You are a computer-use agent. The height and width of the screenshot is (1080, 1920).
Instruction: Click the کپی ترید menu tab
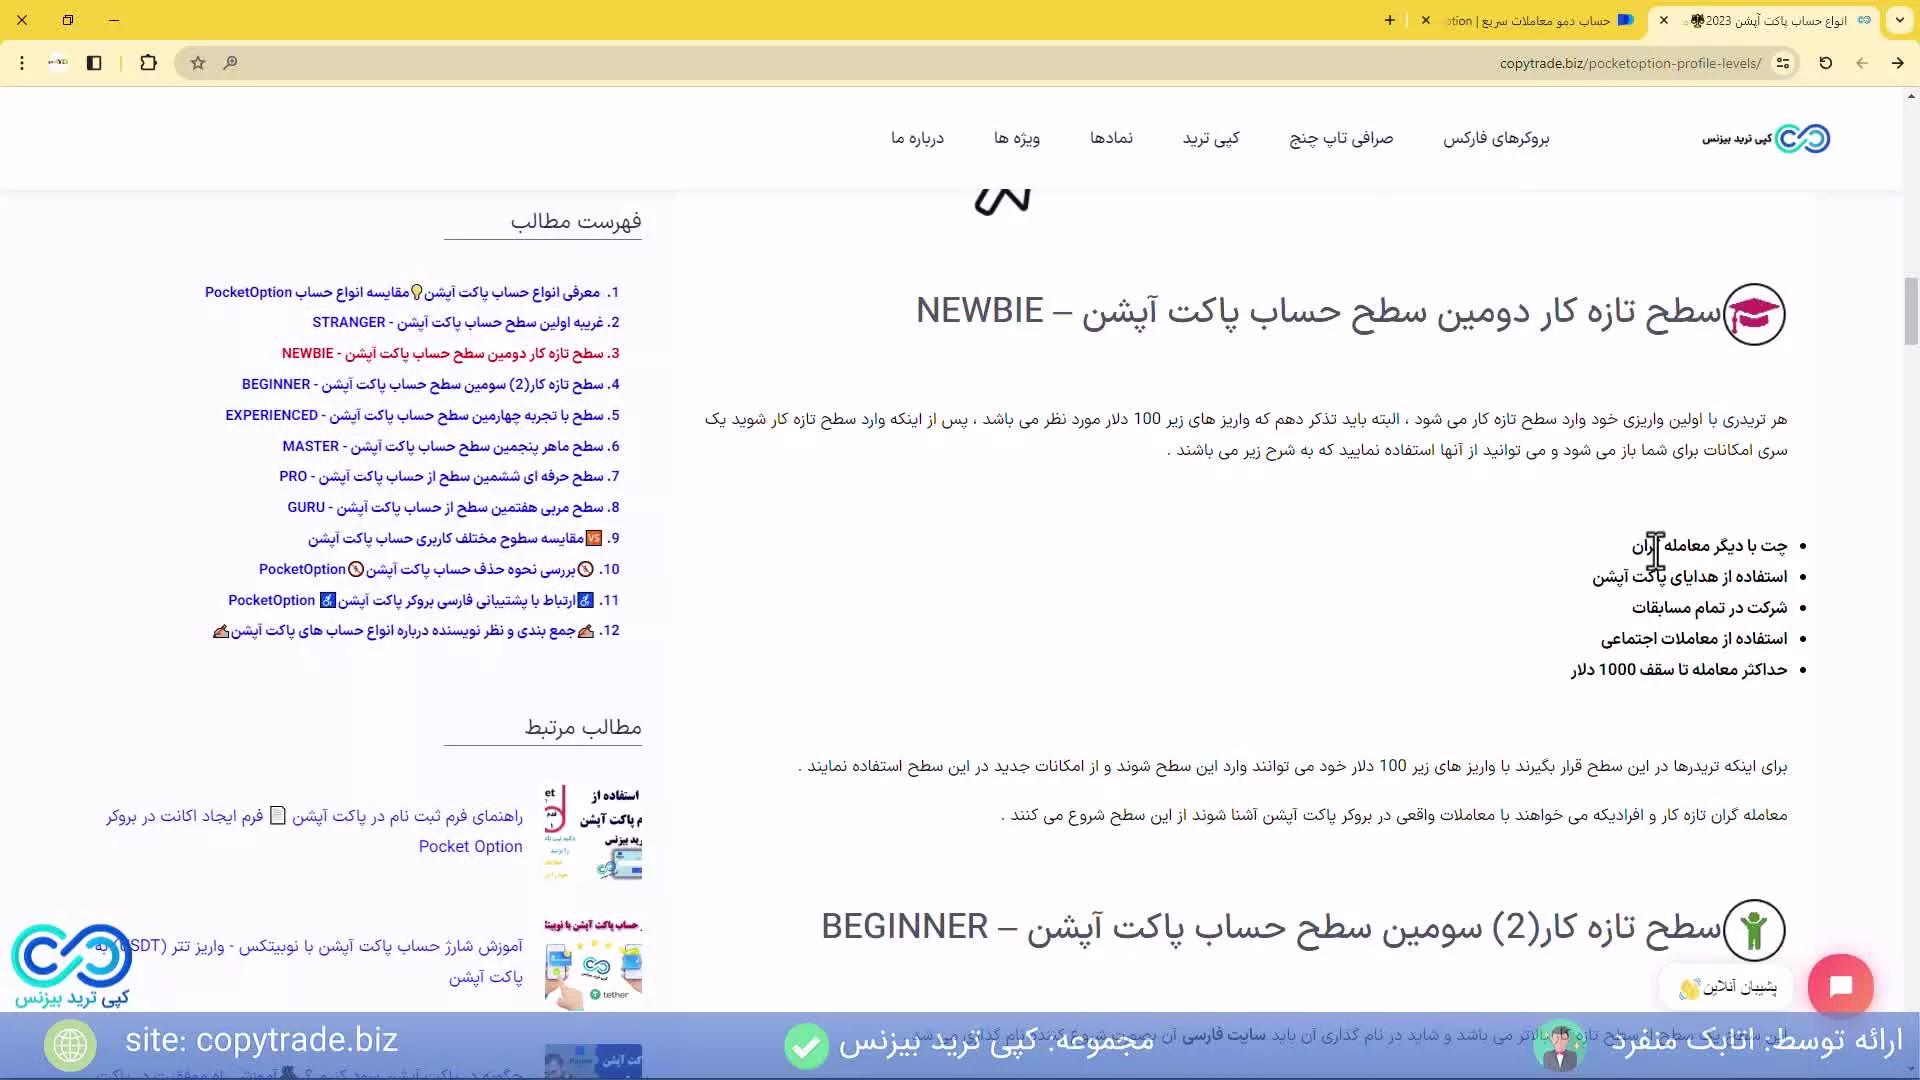(x=1211, y=137)
